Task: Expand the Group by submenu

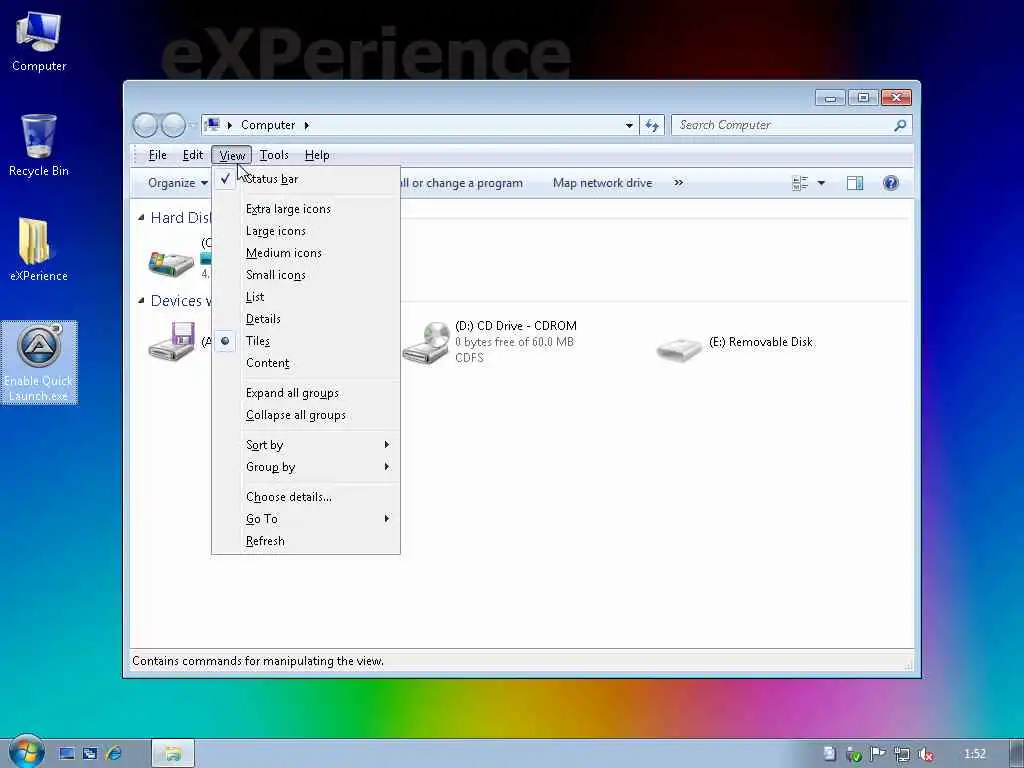Action: (x=306, y=467)
